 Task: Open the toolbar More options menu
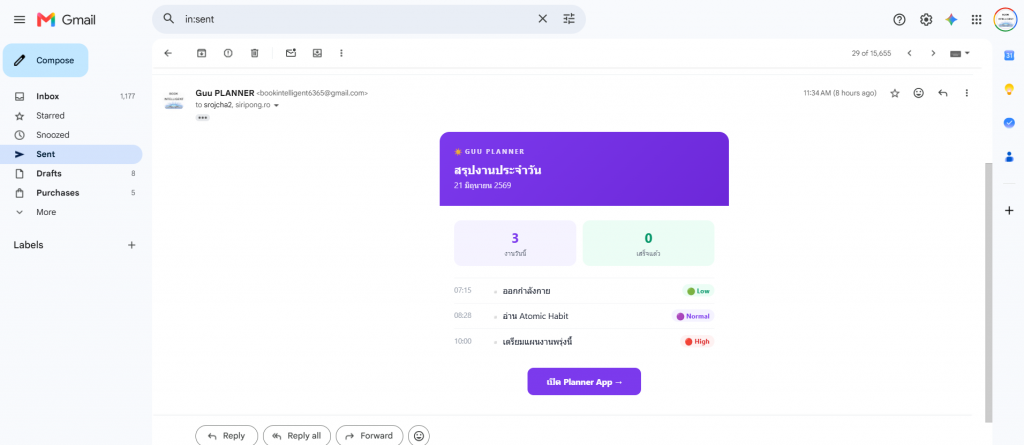point(341,53)
